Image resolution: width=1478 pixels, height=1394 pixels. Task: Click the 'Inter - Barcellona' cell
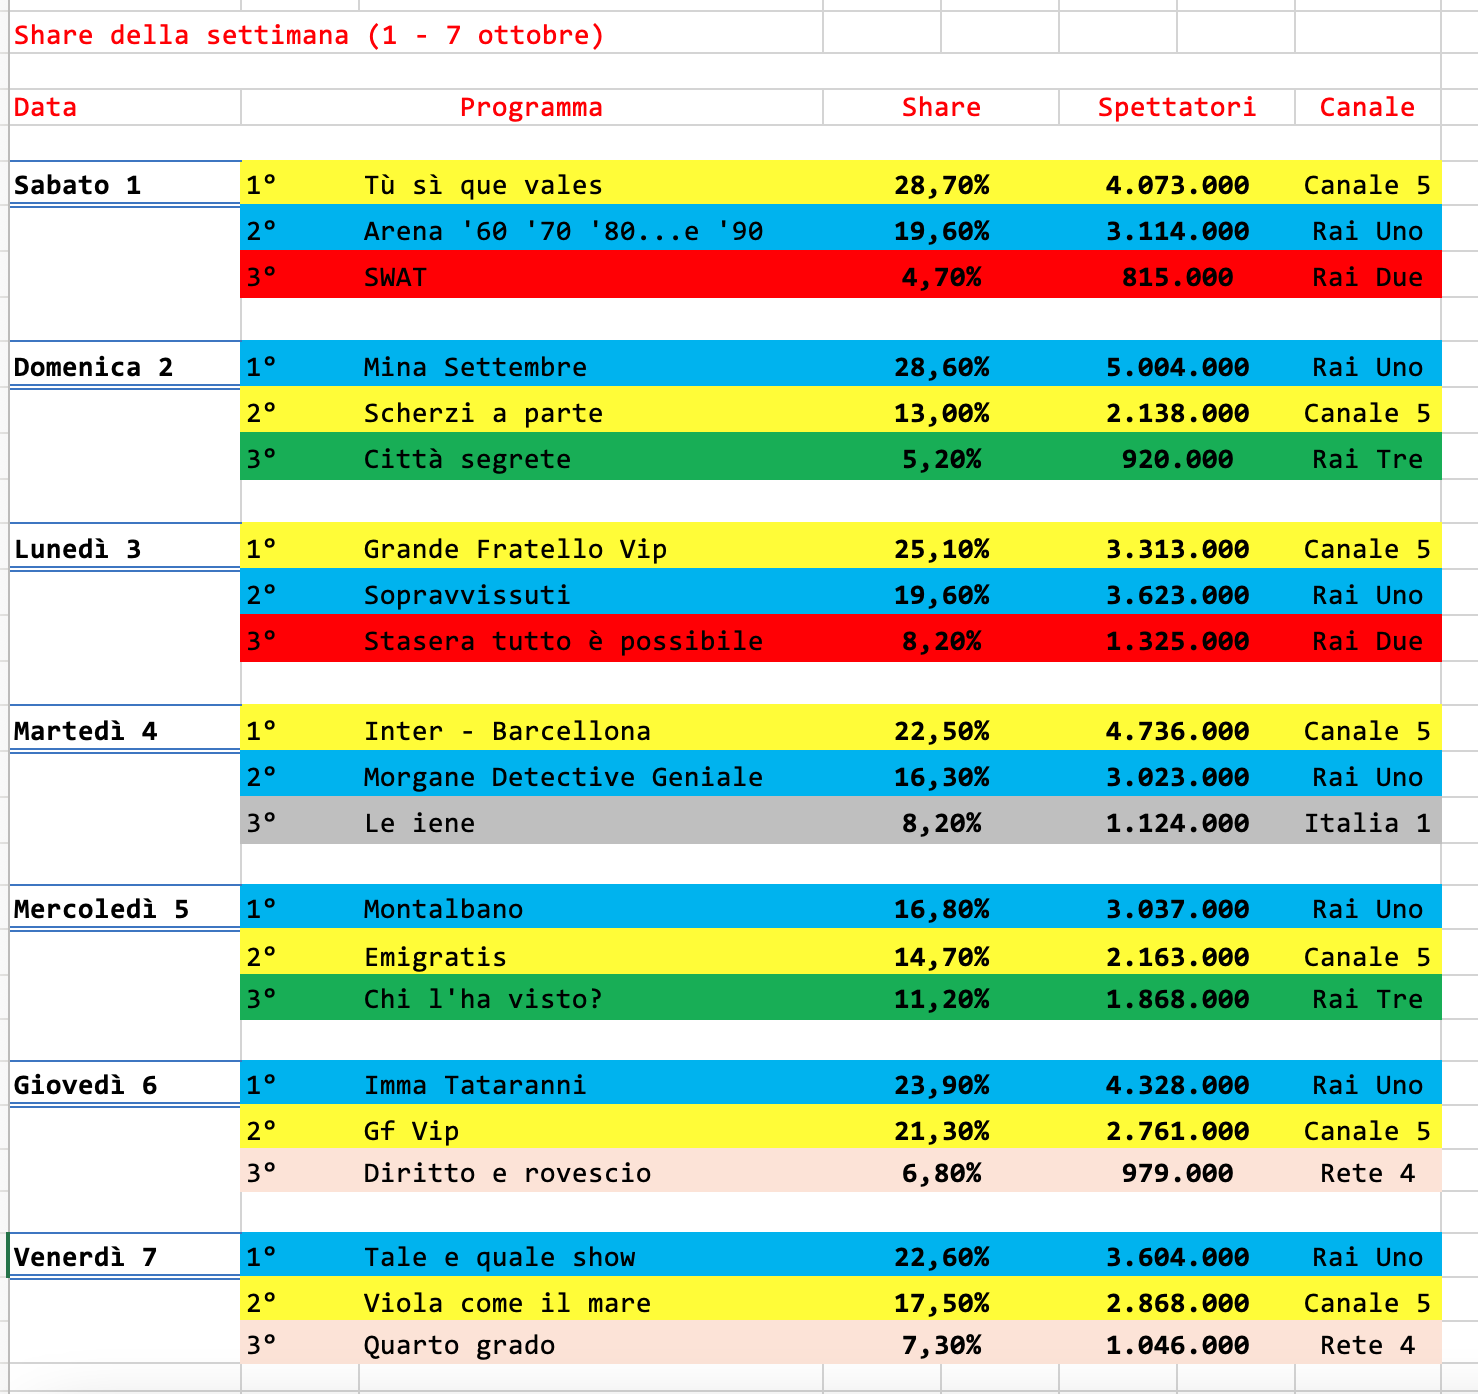click(x=507, y=731)
